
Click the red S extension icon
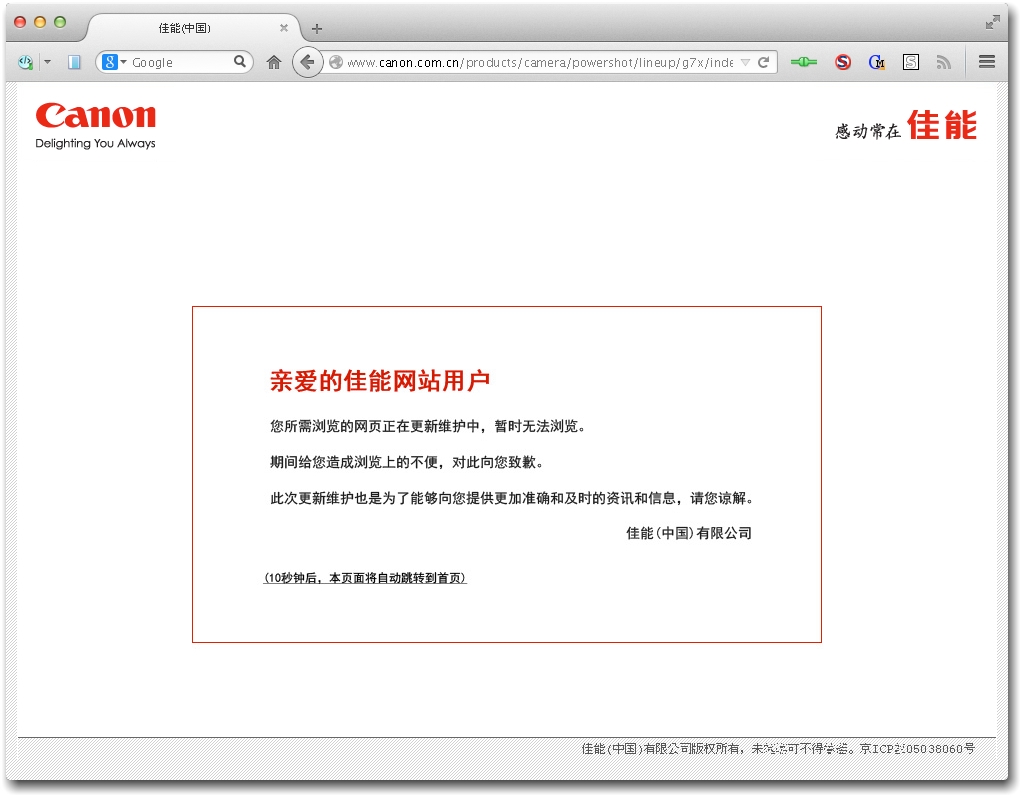(843, 62)
